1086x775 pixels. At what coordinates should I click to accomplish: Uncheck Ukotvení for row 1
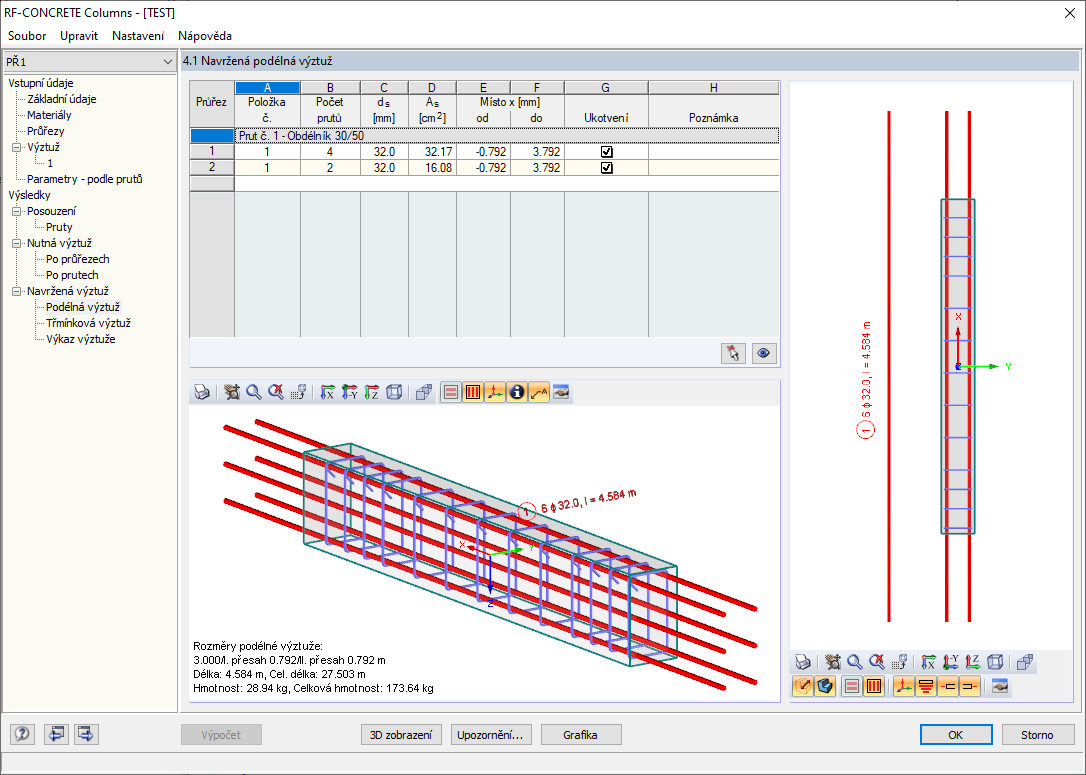click(x=607, y=152)
